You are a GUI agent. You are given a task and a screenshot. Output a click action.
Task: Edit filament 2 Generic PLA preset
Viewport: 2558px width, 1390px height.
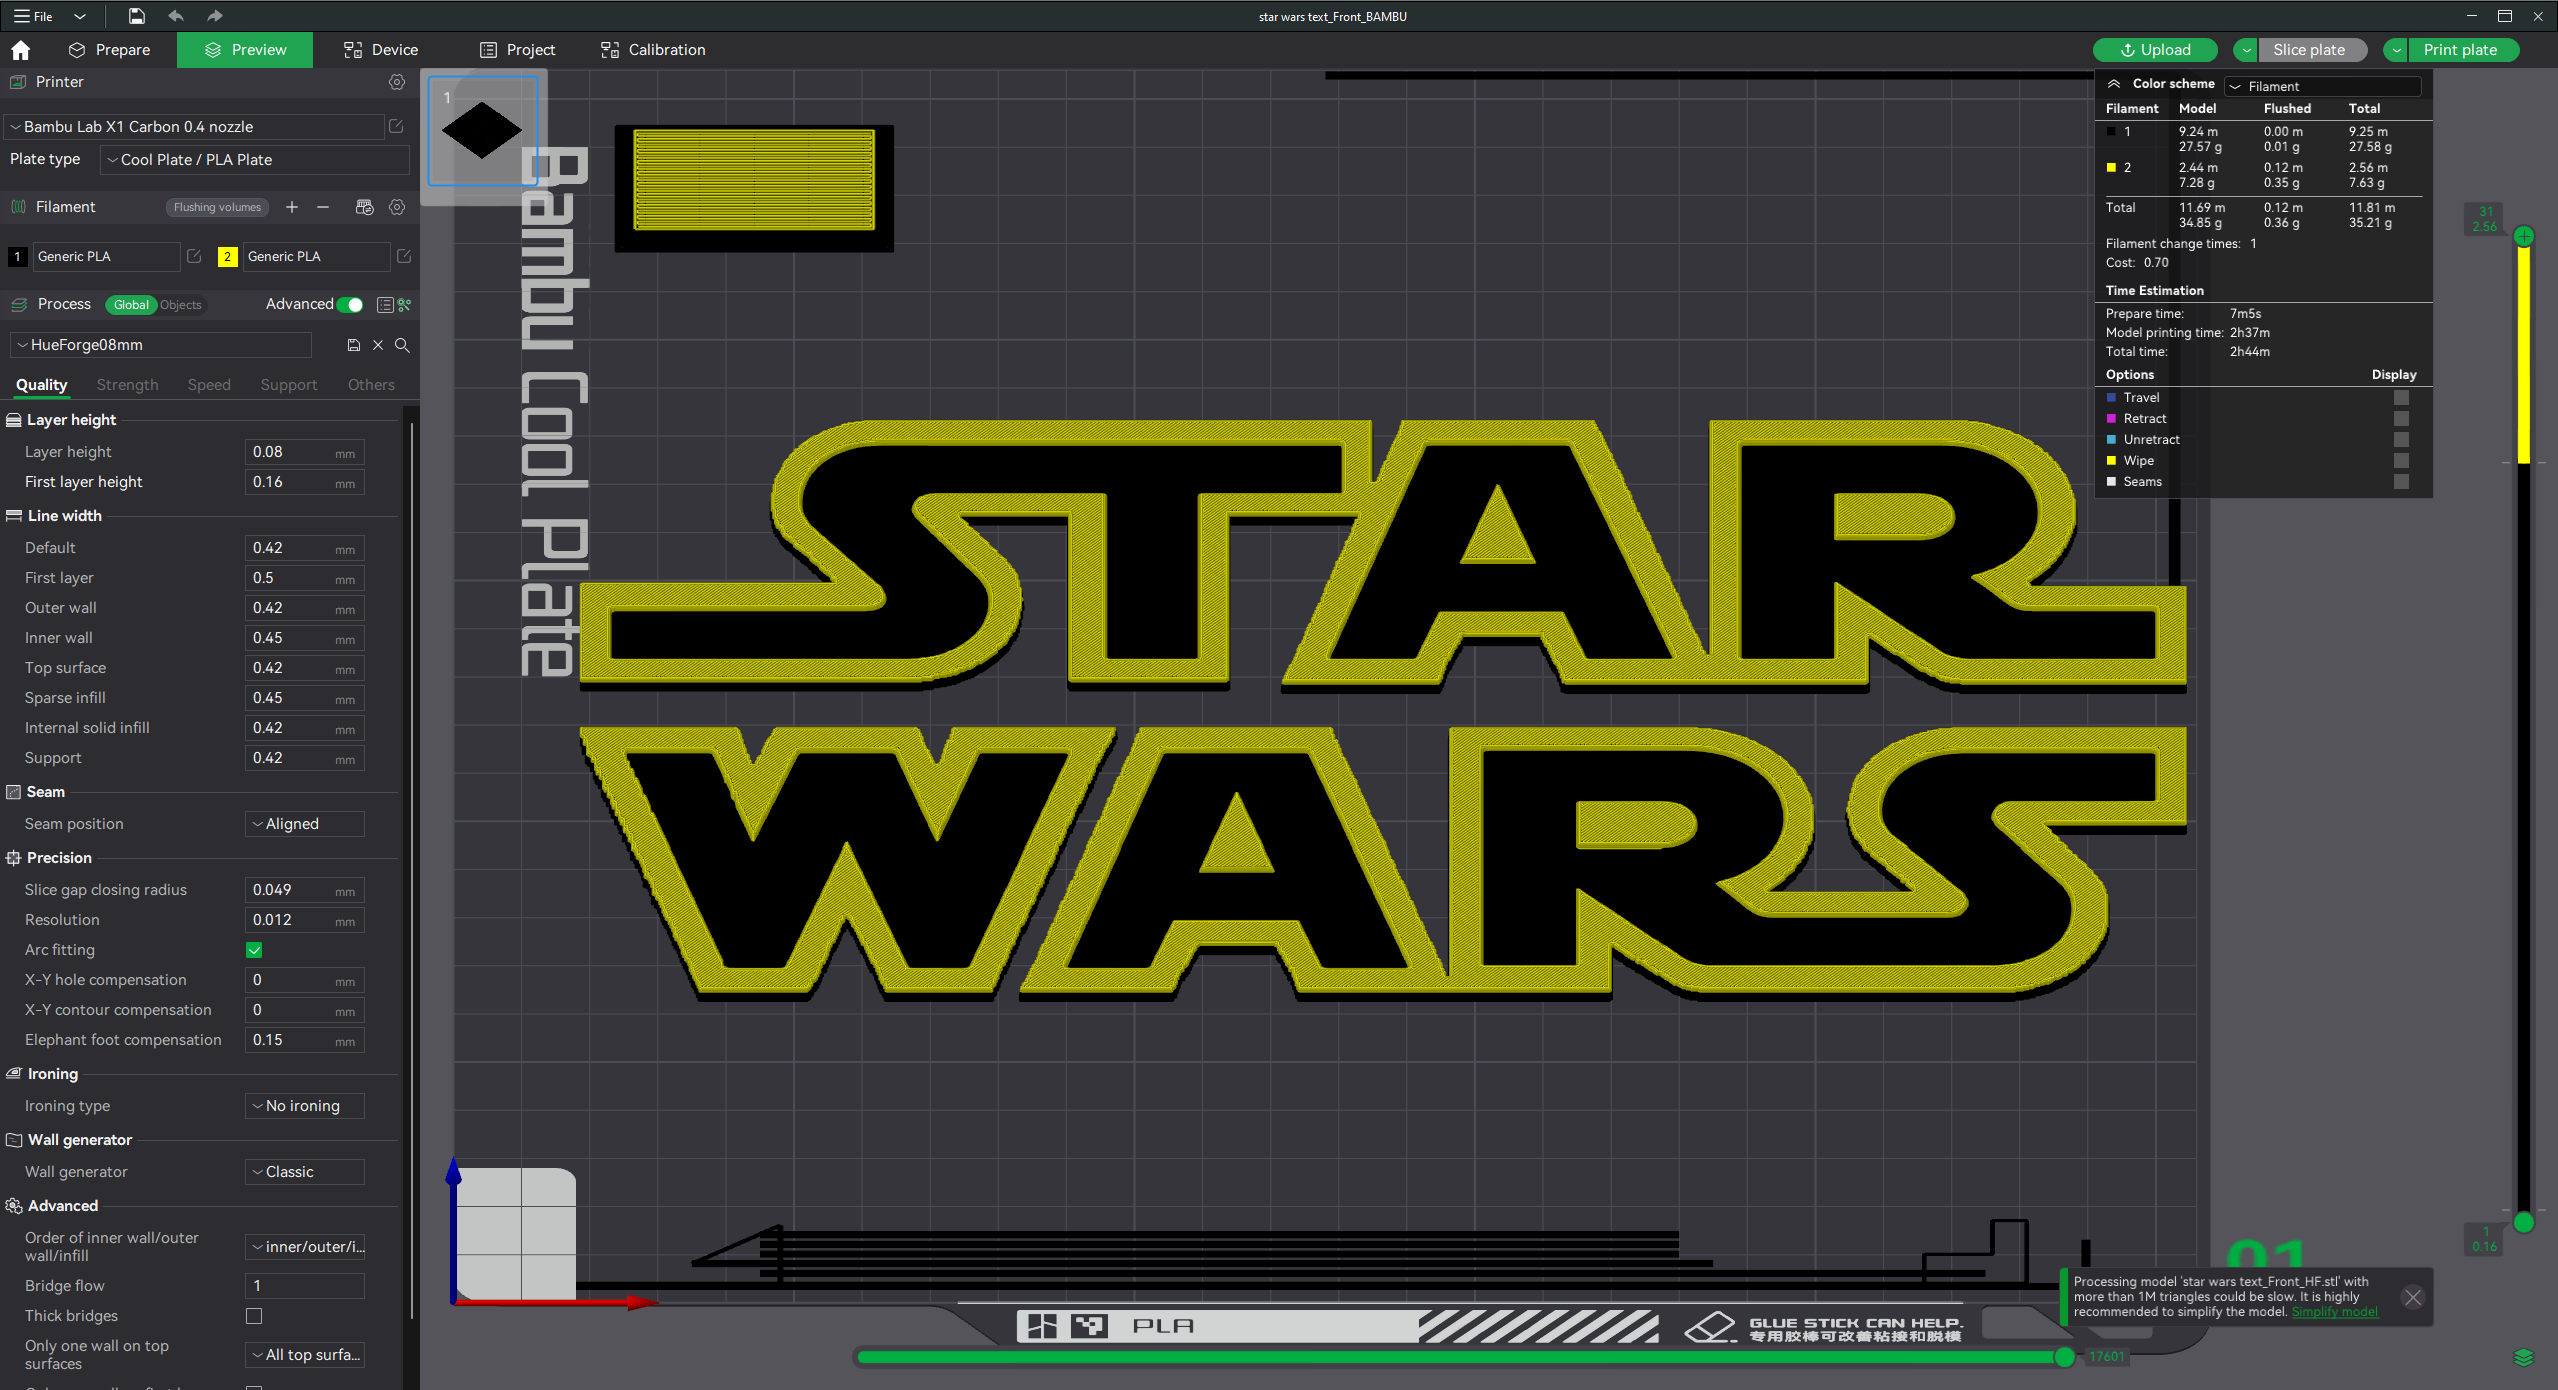coord(404,256)
